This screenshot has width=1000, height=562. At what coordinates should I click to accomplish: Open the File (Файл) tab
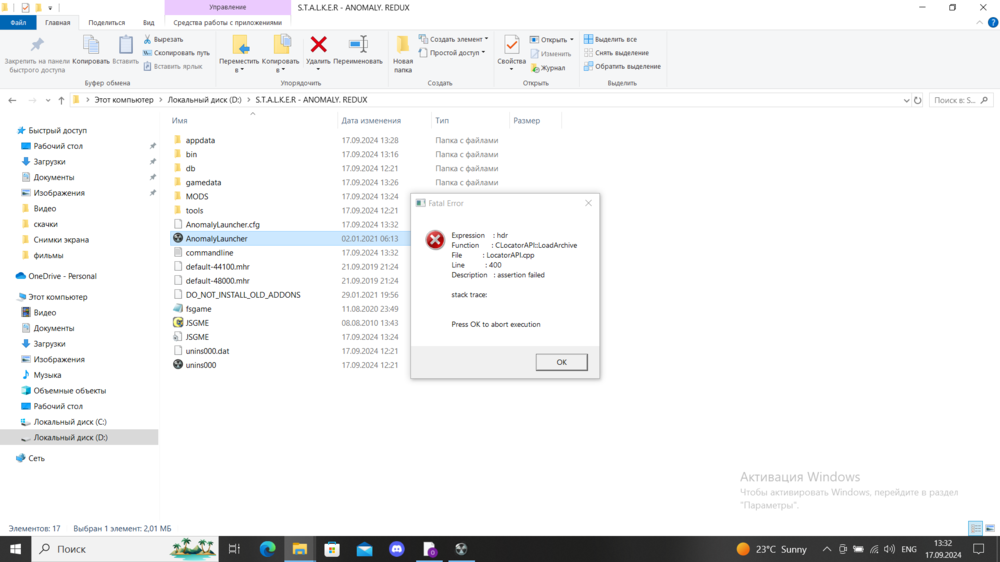[x=18, y=22]
